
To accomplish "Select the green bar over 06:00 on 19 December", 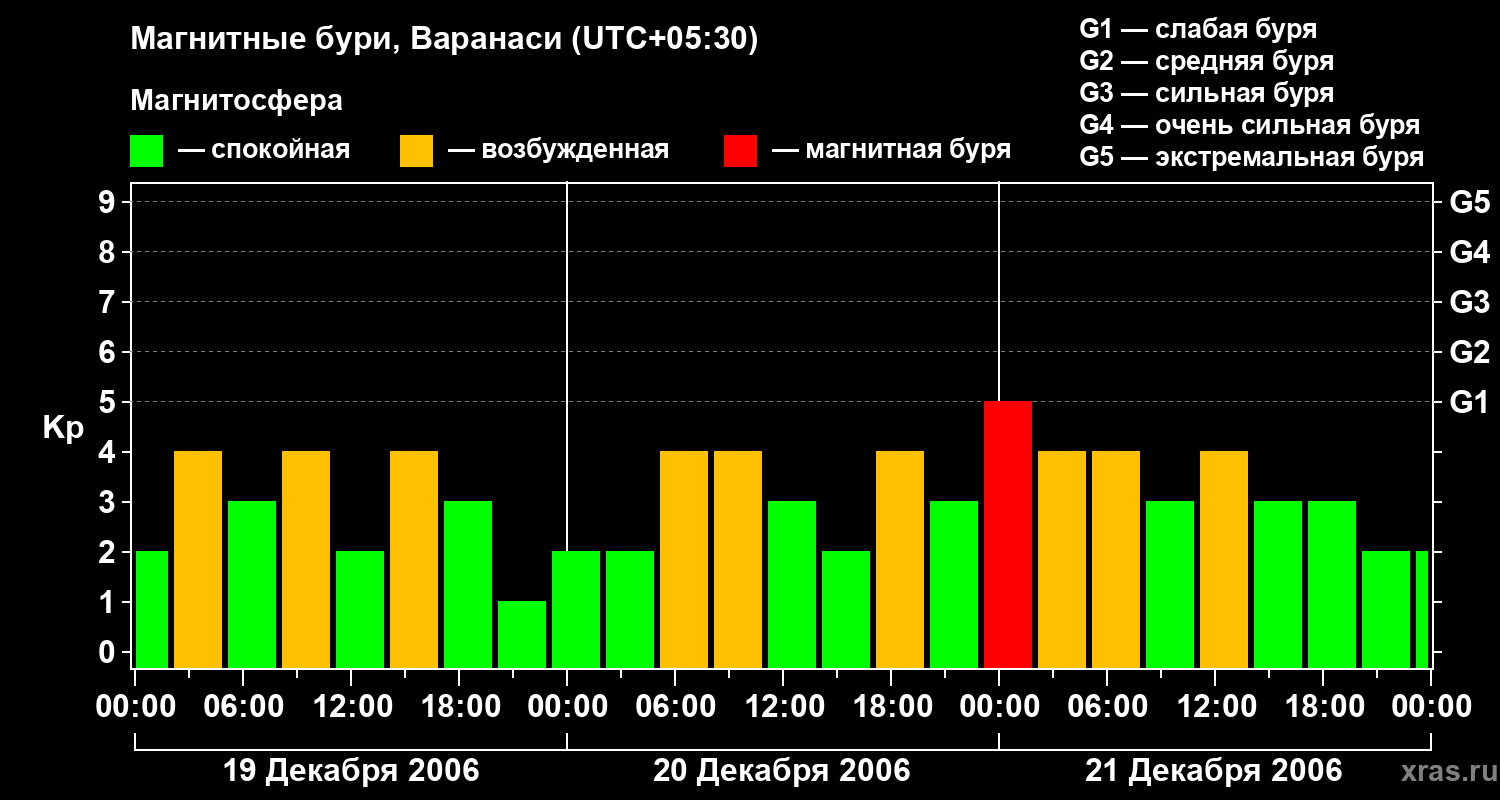I will (x=252, y=584).
